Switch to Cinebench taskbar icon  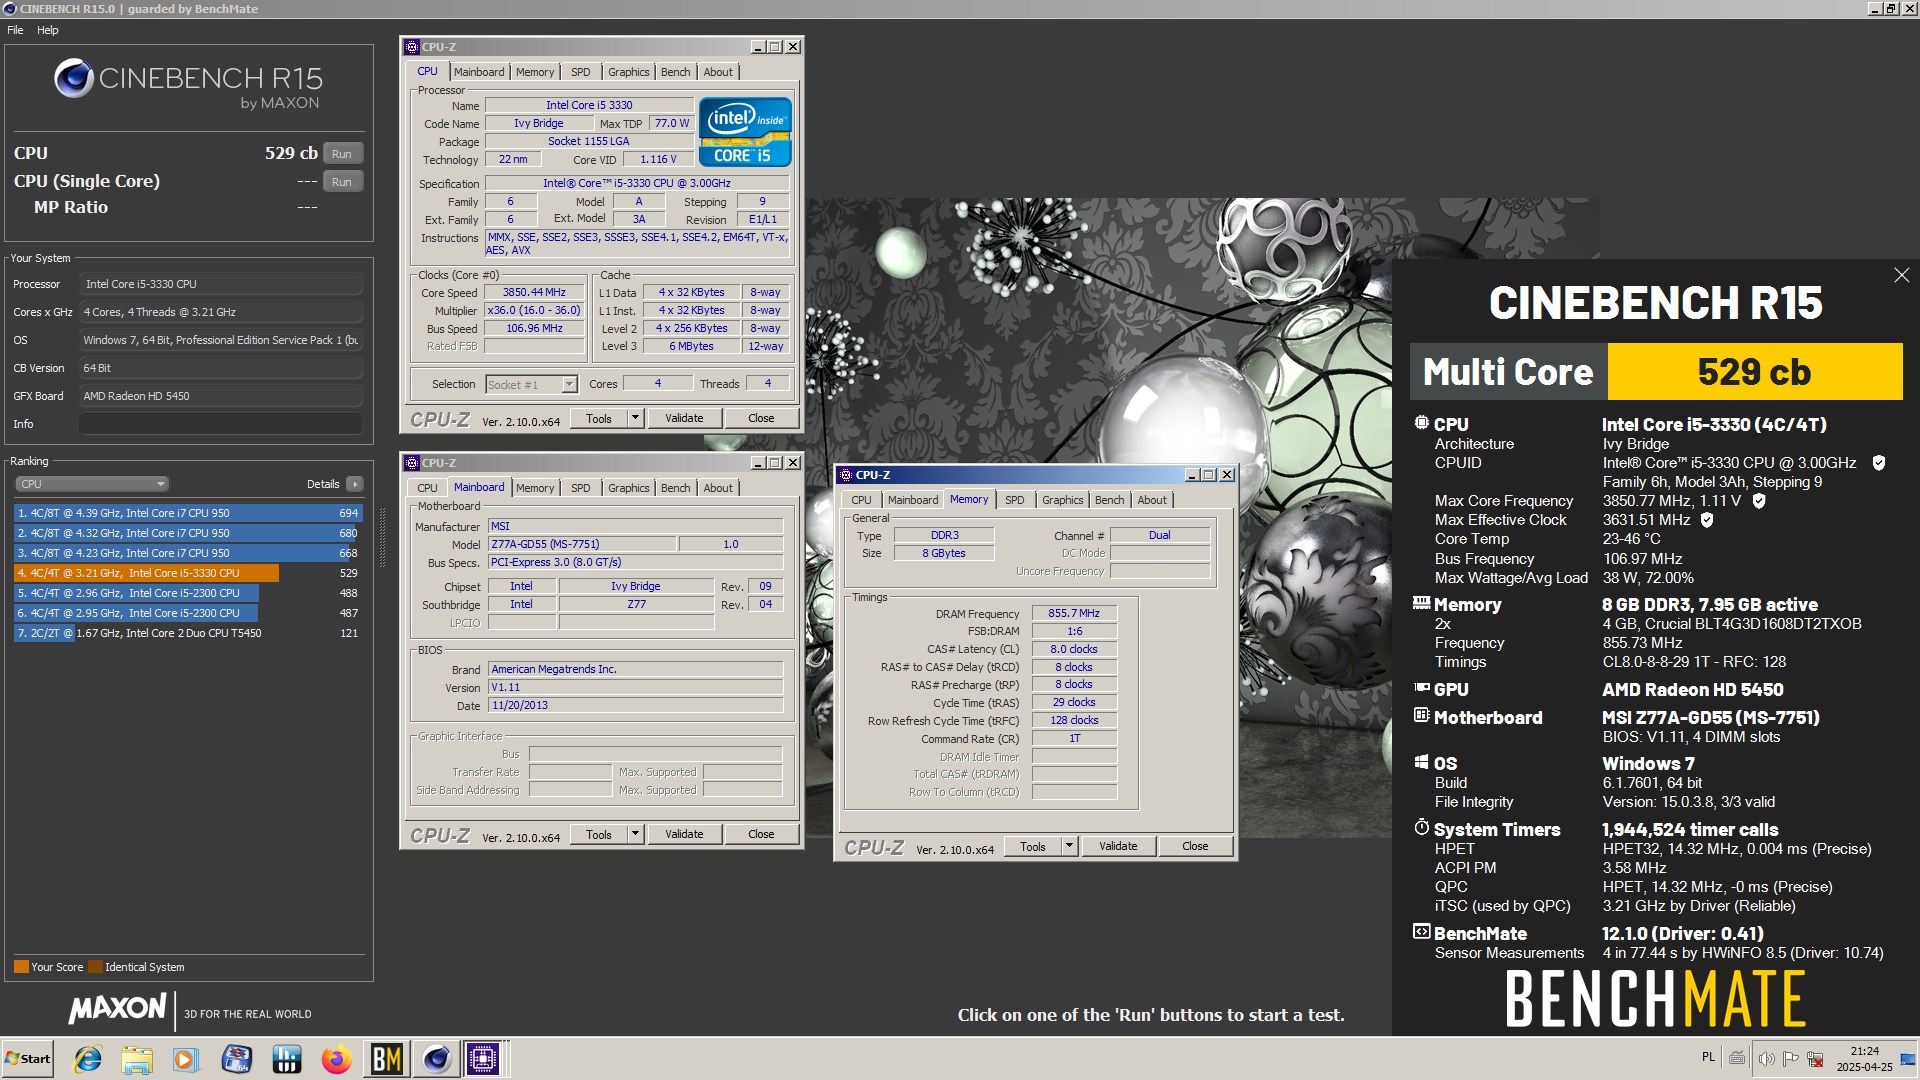pos(437,1059)
